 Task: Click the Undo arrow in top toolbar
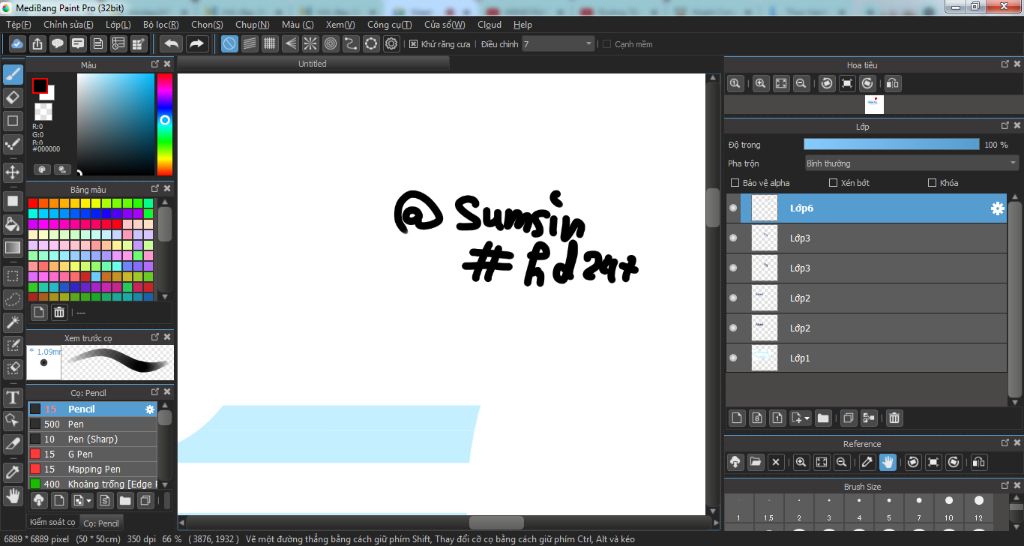(x=172, y=44)
